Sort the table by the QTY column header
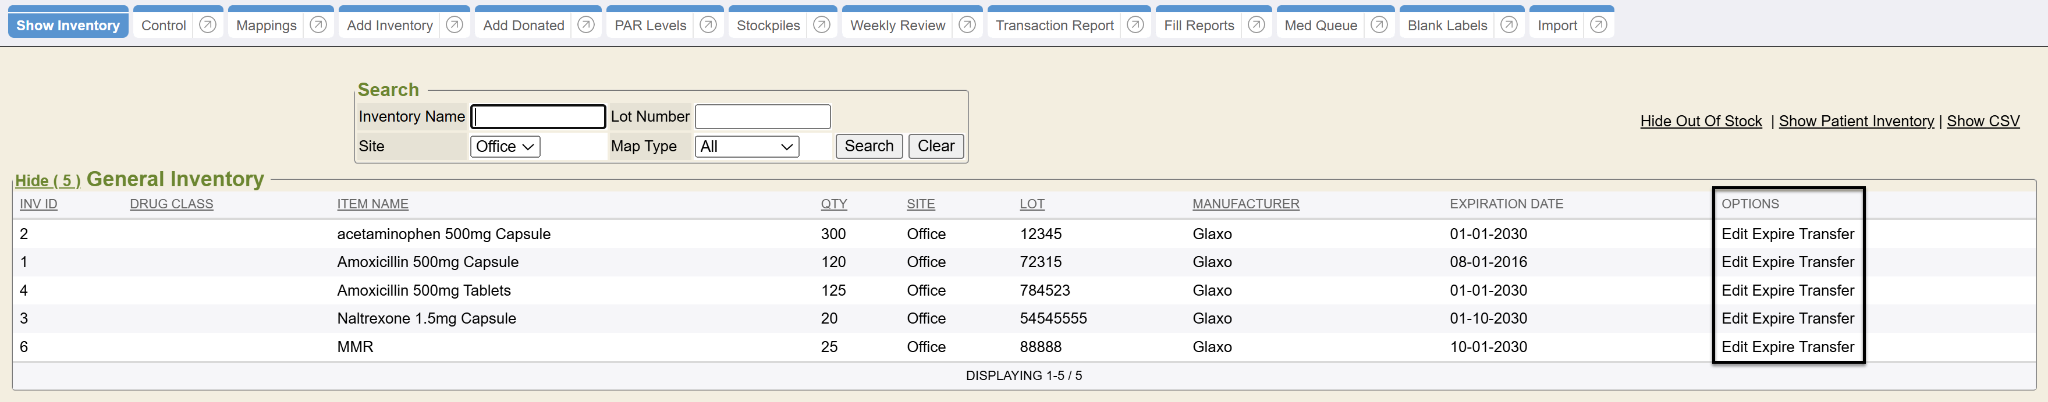Viewport: 2048px width, 402px height. point(834,204)
